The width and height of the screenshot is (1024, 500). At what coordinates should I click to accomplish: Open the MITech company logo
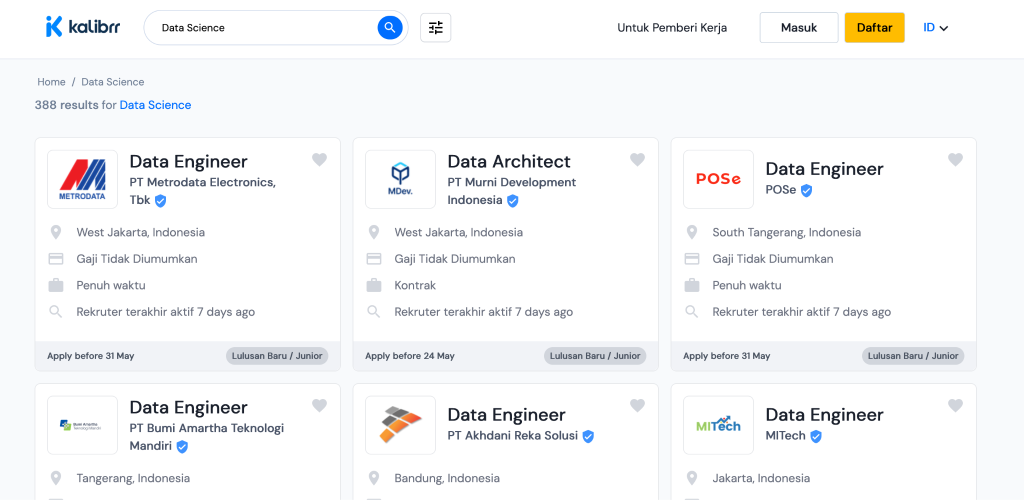718,425
